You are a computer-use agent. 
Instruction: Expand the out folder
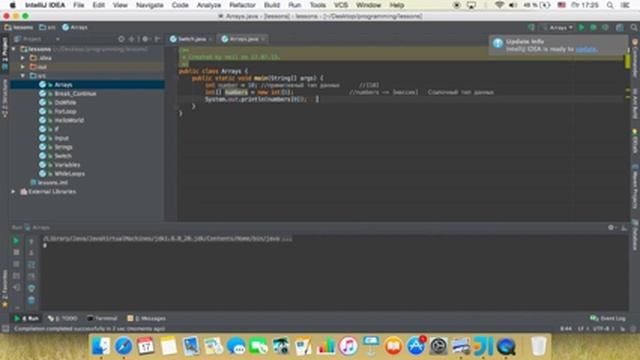point(23,67)
